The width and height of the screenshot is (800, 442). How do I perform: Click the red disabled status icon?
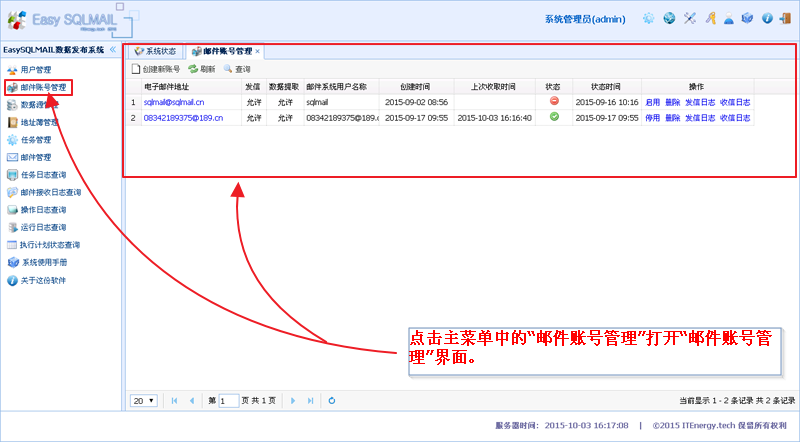click(554, 101)
